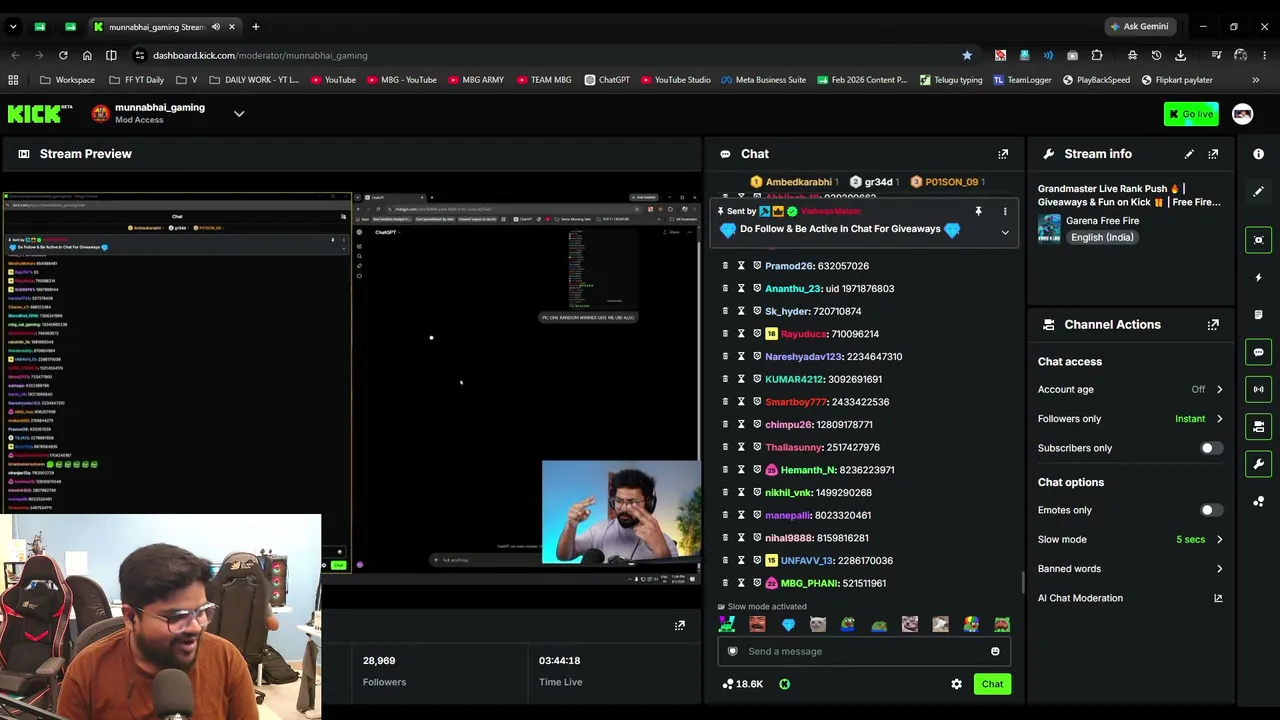1280x720 pixels.
Task: Click the green K icon beside 18.6K
Action: tap(784, 684)
